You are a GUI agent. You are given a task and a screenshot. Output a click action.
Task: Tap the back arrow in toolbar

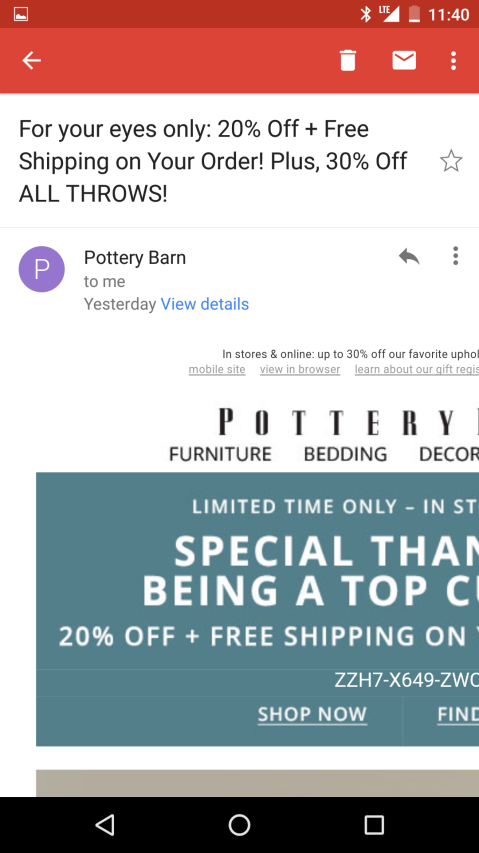click(32, 60)
